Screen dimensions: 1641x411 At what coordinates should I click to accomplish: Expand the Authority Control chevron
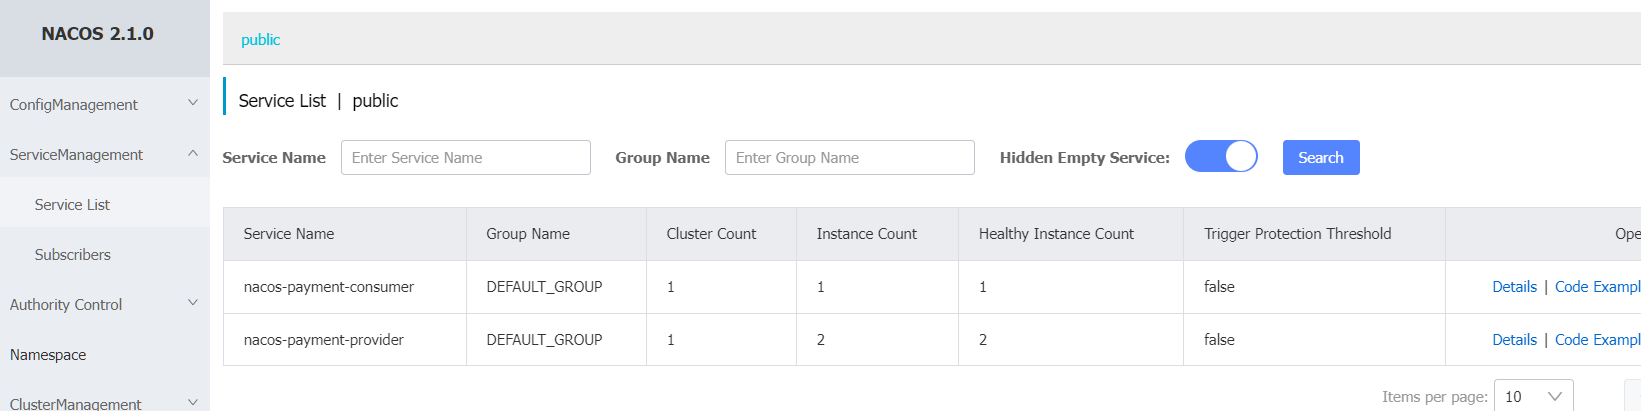193,303
